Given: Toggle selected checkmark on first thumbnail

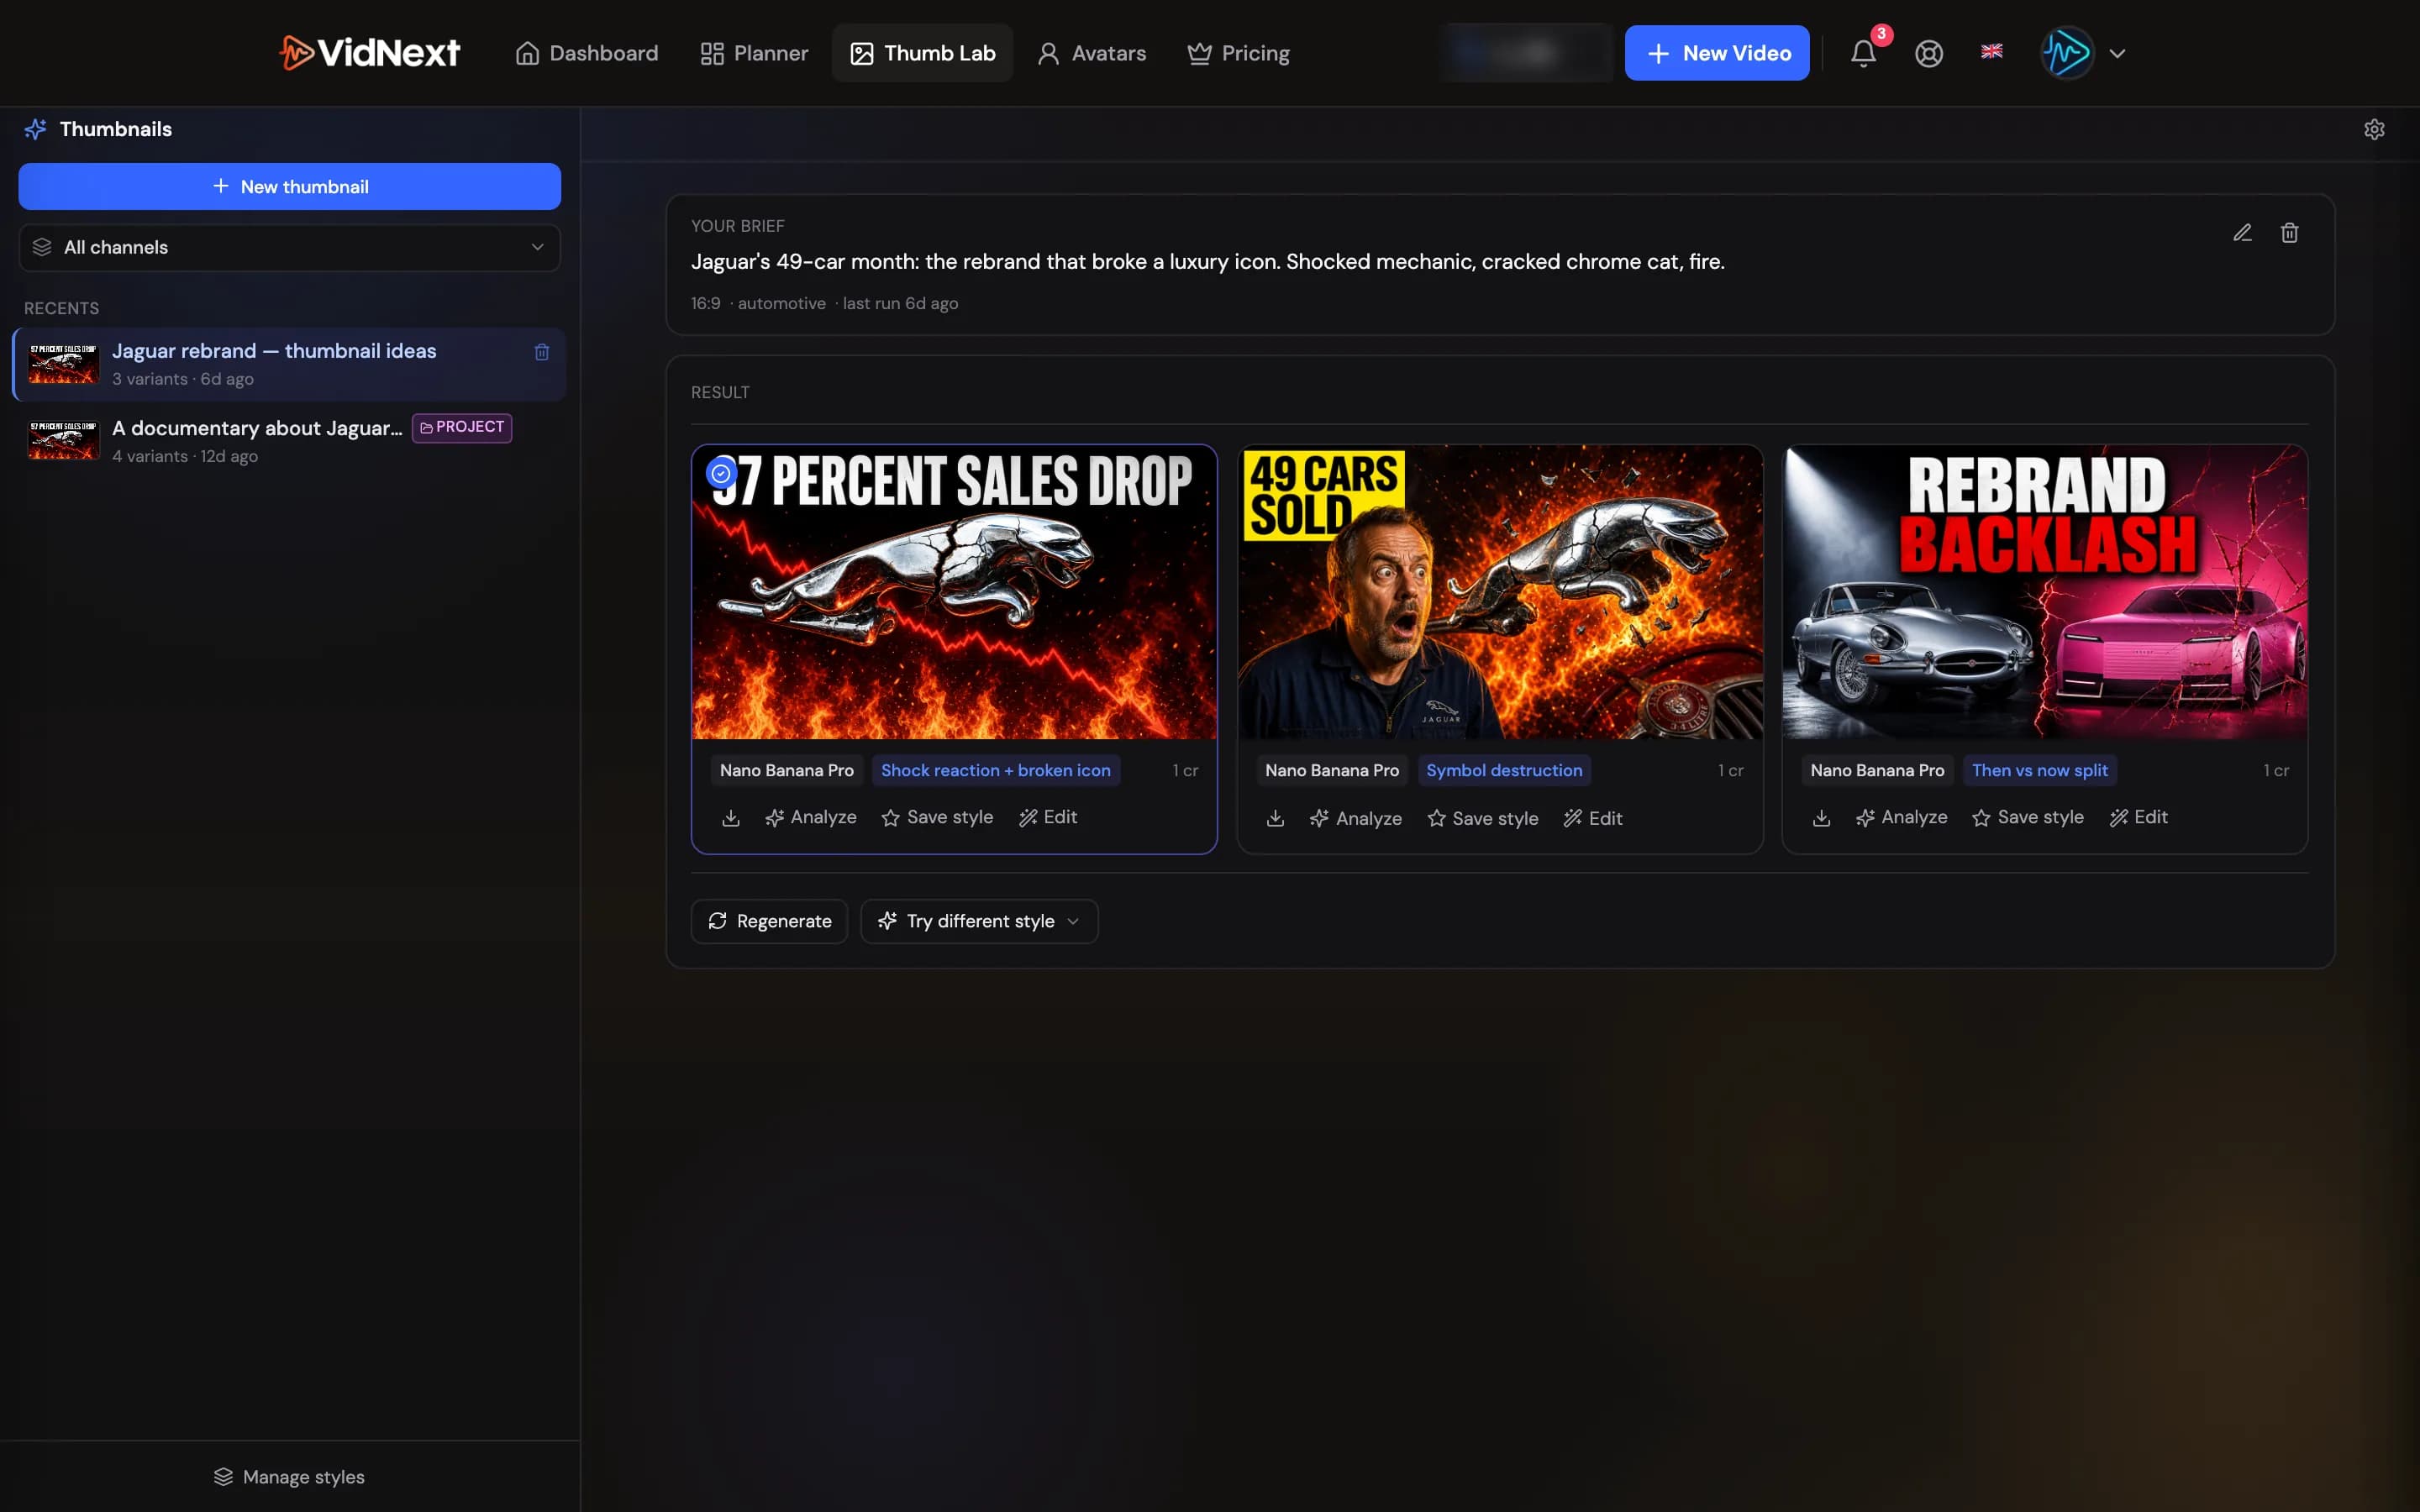Looking at the screenshot, I should pyautogui.click(x=720, y=473).
